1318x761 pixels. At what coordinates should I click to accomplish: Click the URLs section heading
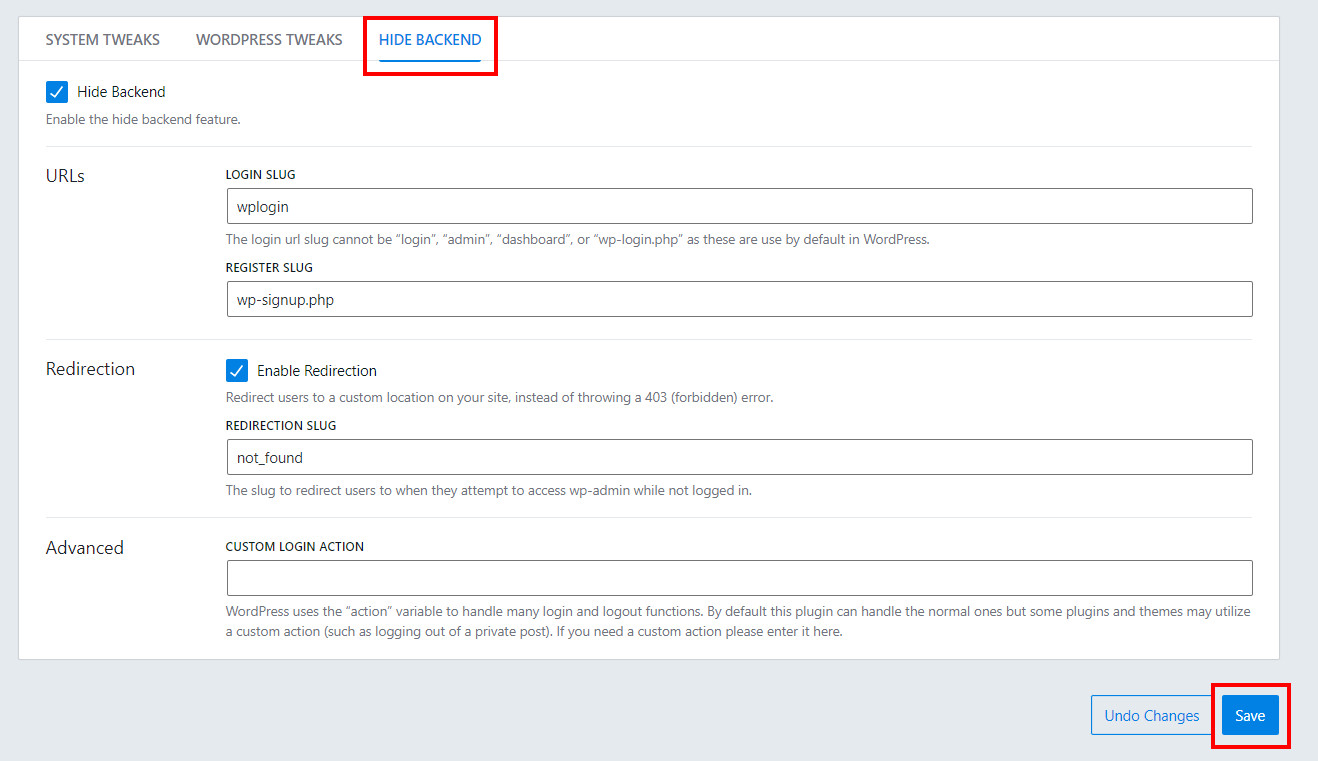(x=65, y=176)
